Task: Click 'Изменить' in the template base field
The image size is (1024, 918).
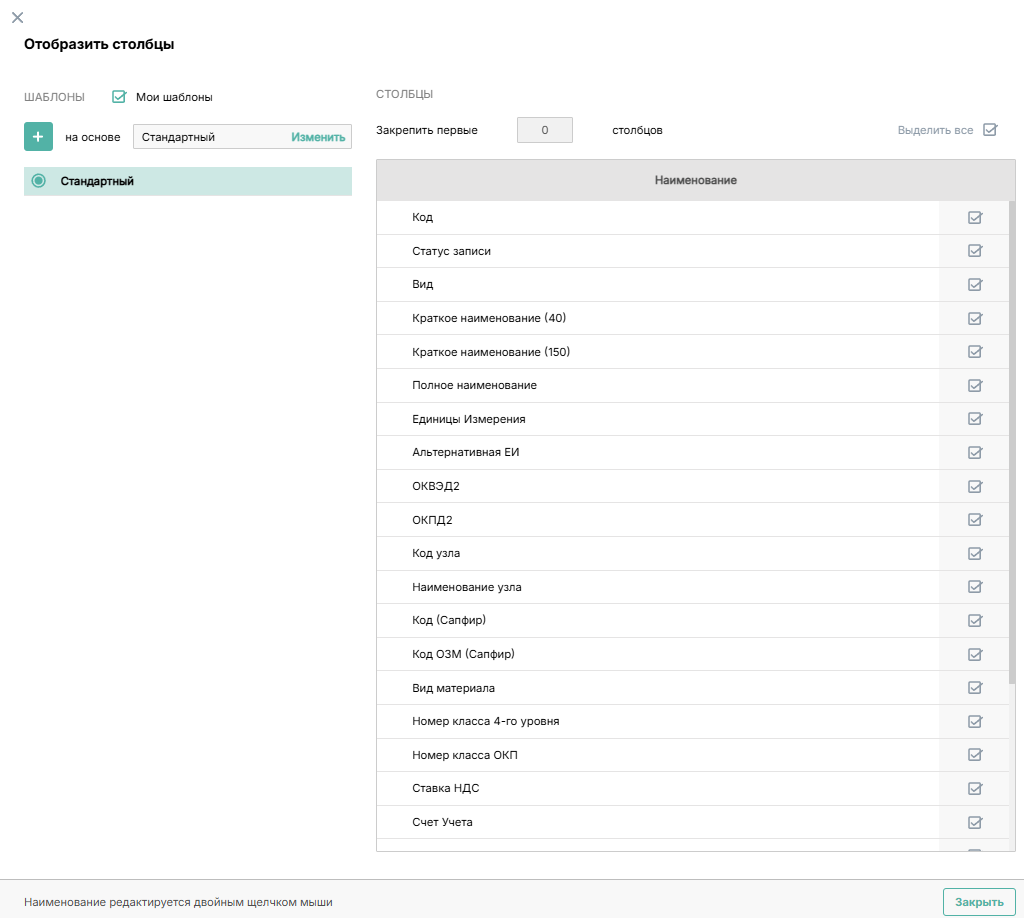Action: 318,137
